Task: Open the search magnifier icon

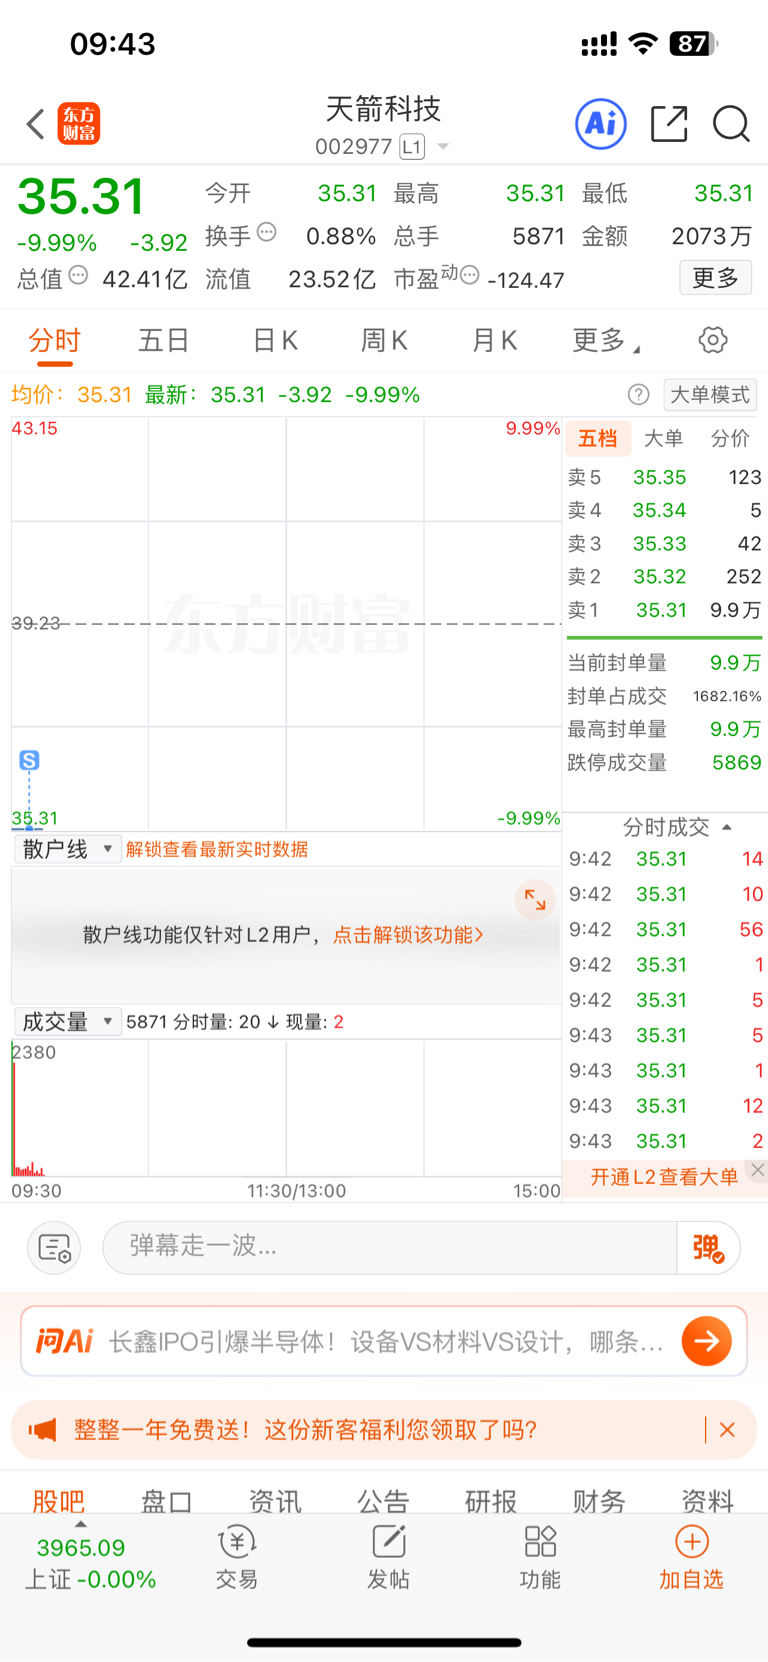Action: pyautogui.click(x=731, y=124)
